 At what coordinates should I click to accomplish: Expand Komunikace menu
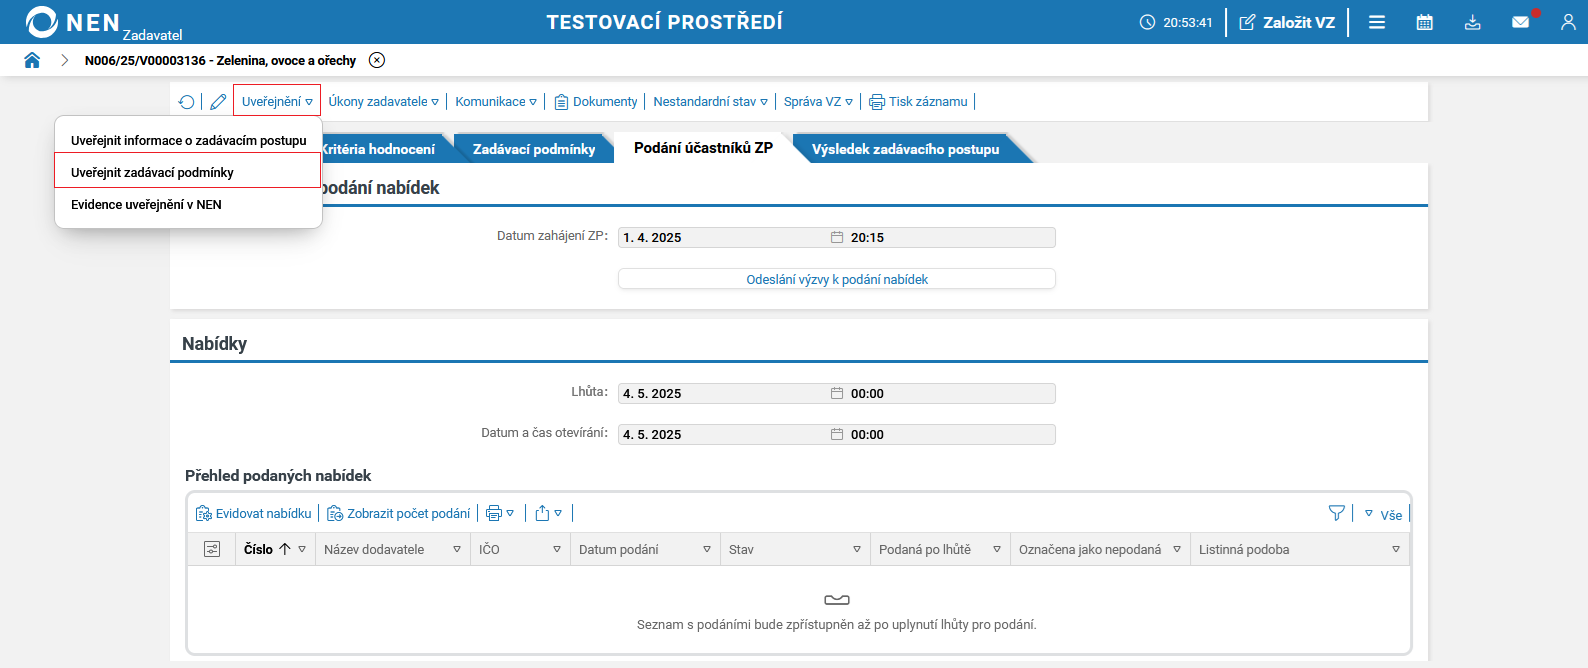click(496, 102)
